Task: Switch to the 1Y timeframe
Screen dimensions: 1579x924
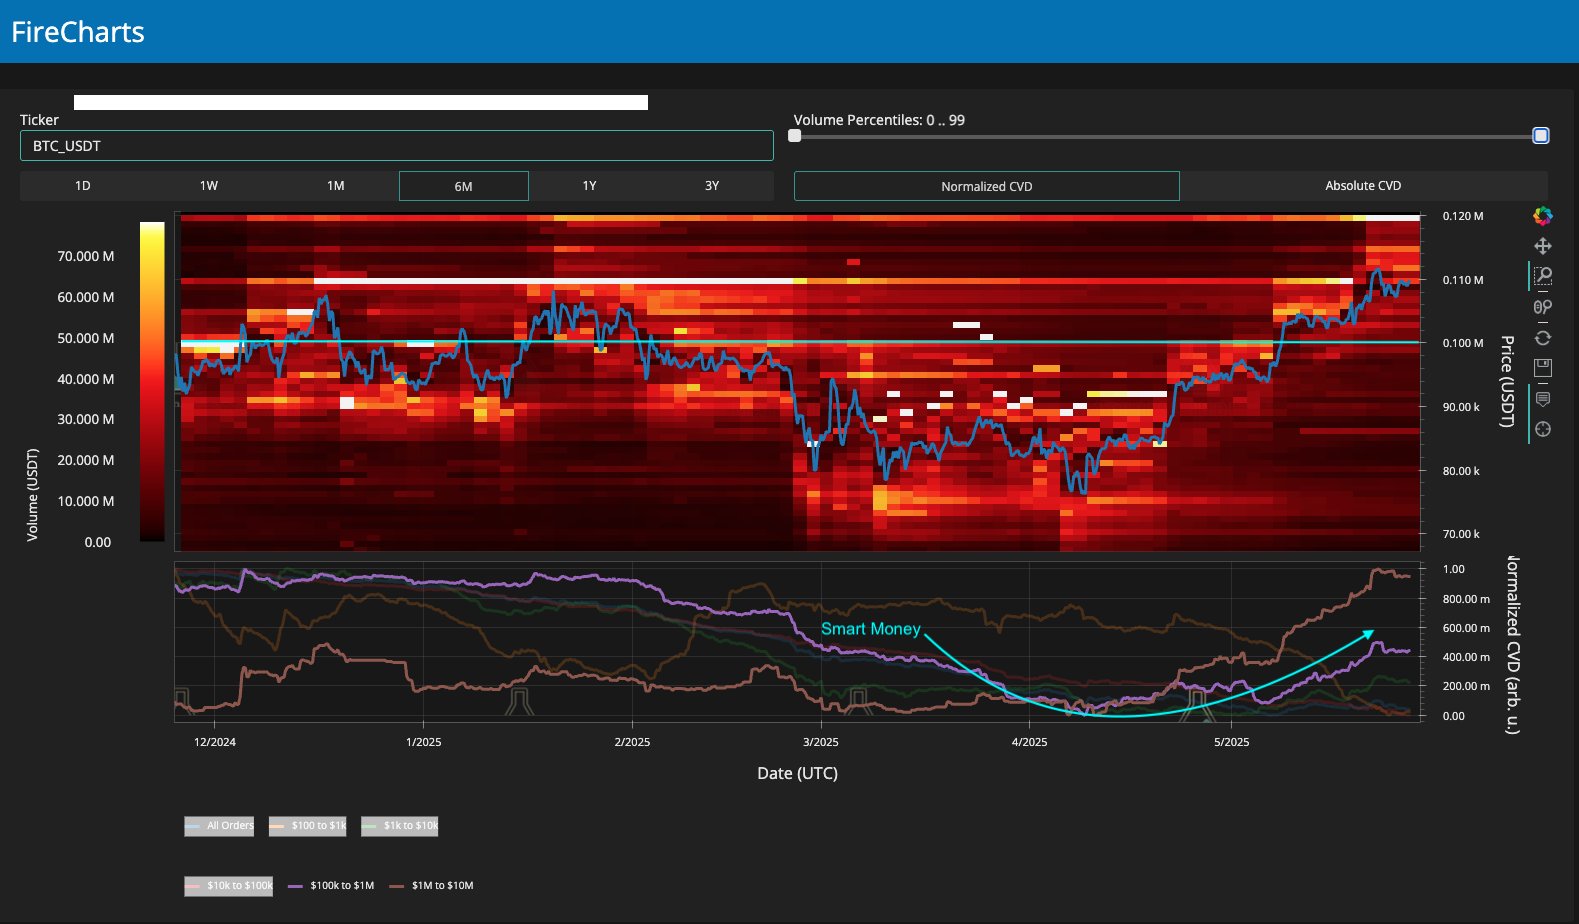Action: [x=589, y=186]
